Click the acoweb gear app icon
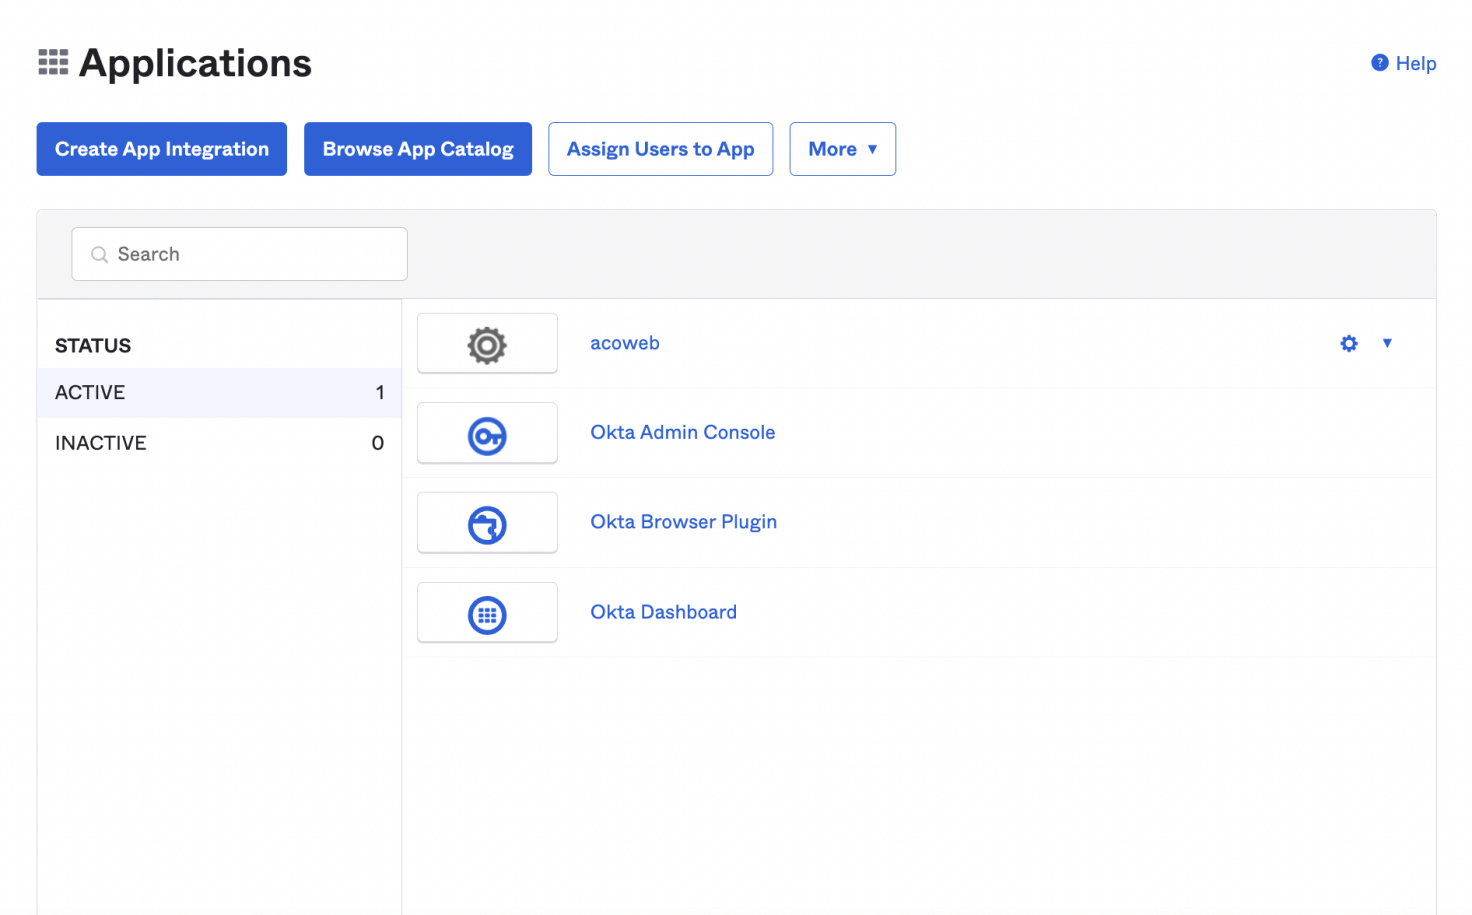This screenshot has width=1472, height=915. tap(487, 345)
